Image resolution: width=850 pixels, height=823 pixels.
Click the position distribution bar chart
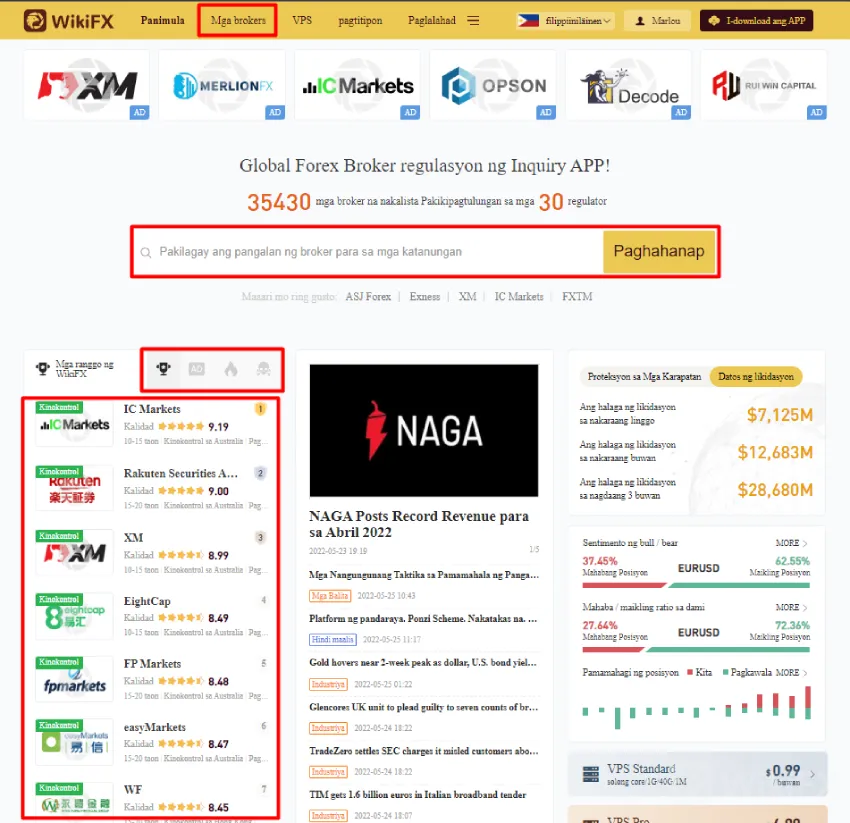tap(697, 708)
